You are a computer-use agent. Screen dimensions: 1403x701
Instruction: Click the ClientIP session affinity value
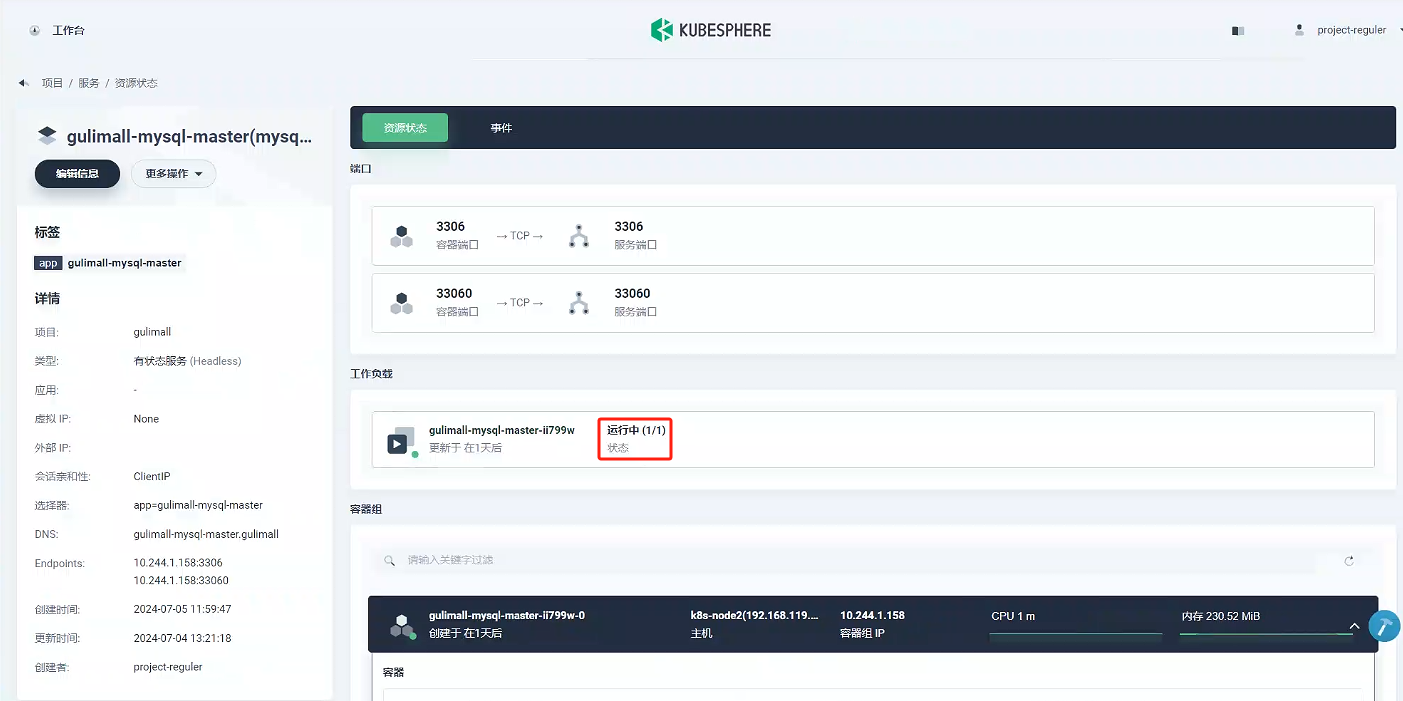[153, 477]
